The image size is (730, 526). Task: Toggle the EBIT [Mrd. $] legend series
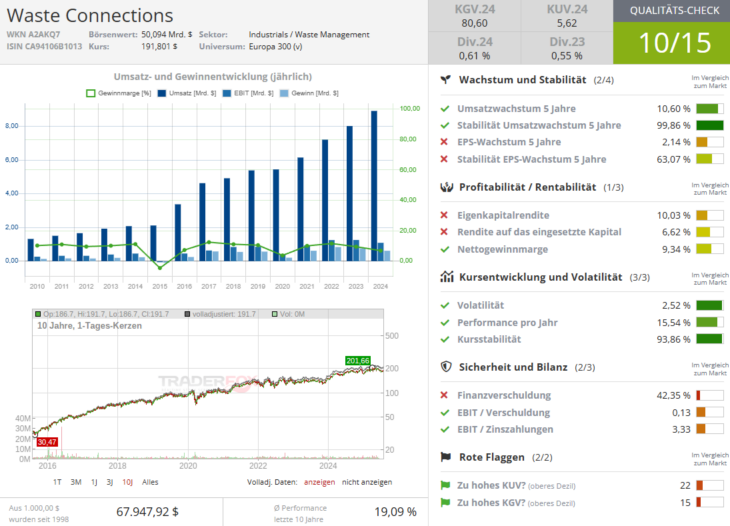(248, 93)
